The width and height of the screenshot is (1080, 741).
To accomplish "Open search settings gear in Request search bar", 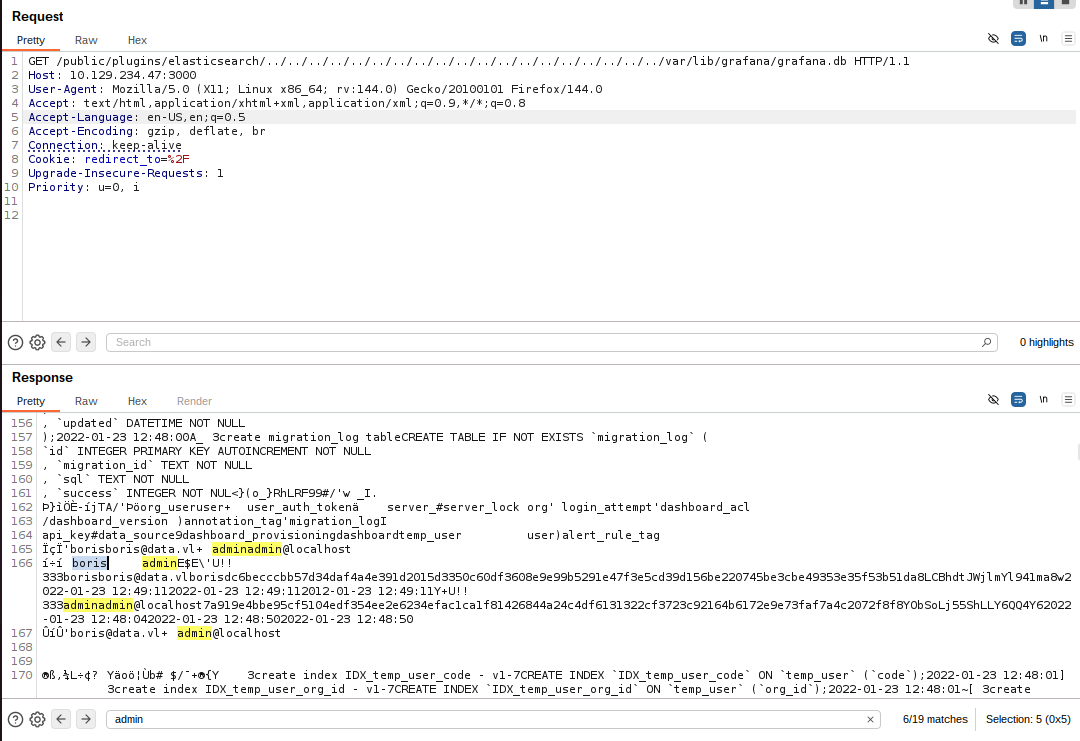I will (37, 342).
